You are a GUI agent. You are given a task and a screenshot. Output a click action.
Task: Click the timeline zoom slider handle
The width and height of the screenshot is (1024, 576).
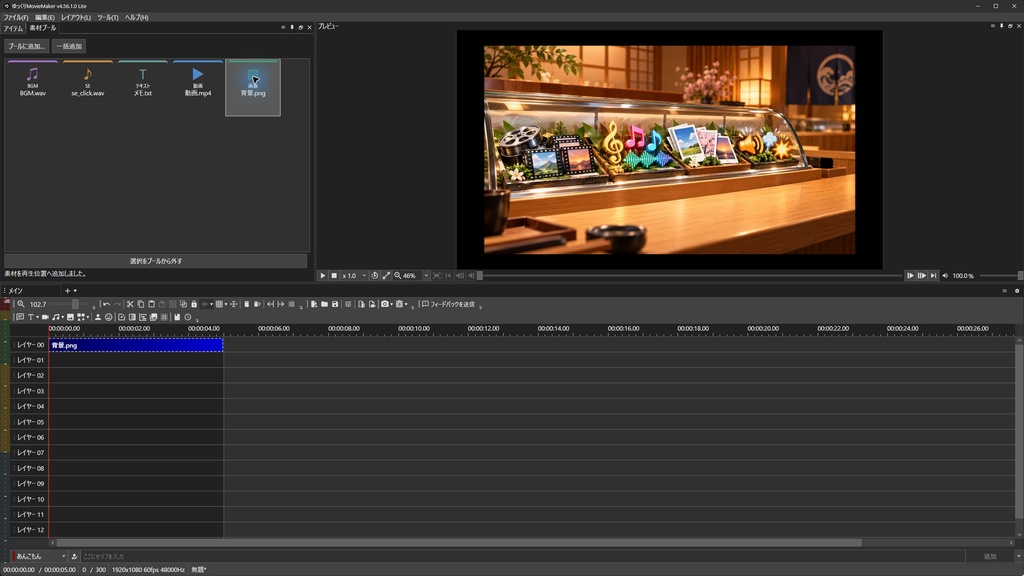click(x=75, y=304)
